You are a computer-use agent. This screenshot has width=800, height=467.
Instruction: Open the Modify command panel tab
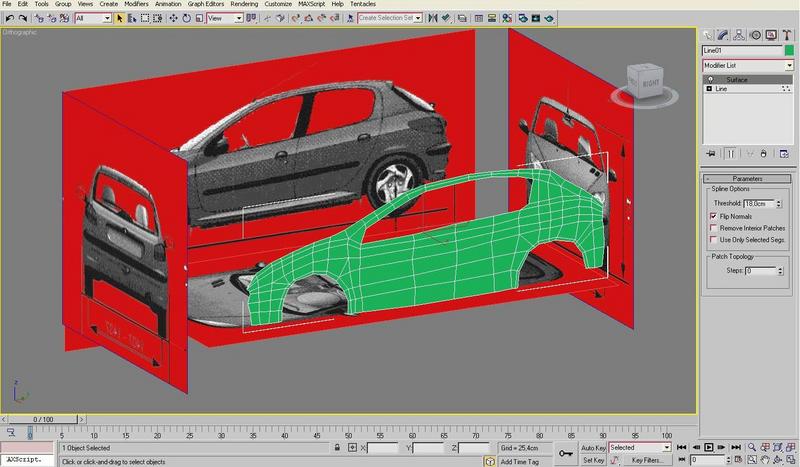pyautogui.click(x=723, y=35)
